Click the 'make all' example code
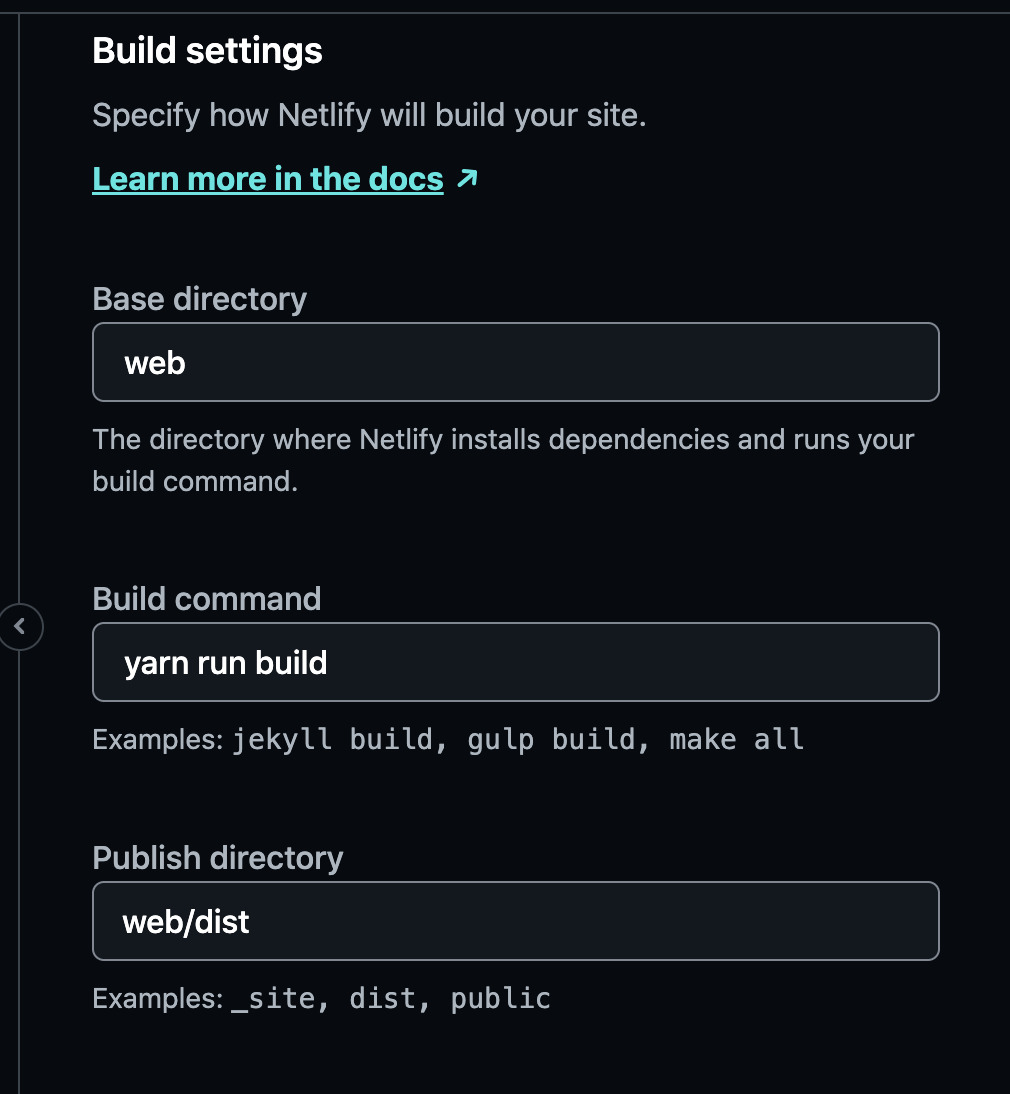The height and width of the screenshot is (1094, 1010). coord(736,740)
